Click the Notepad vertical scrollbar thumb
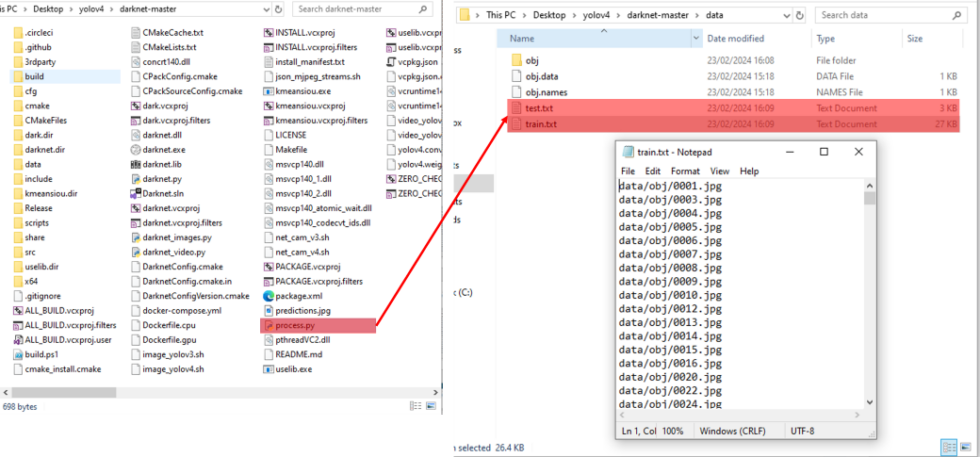Image resolution: width=980 pixels, height=457 pixels. pos(869,197)
